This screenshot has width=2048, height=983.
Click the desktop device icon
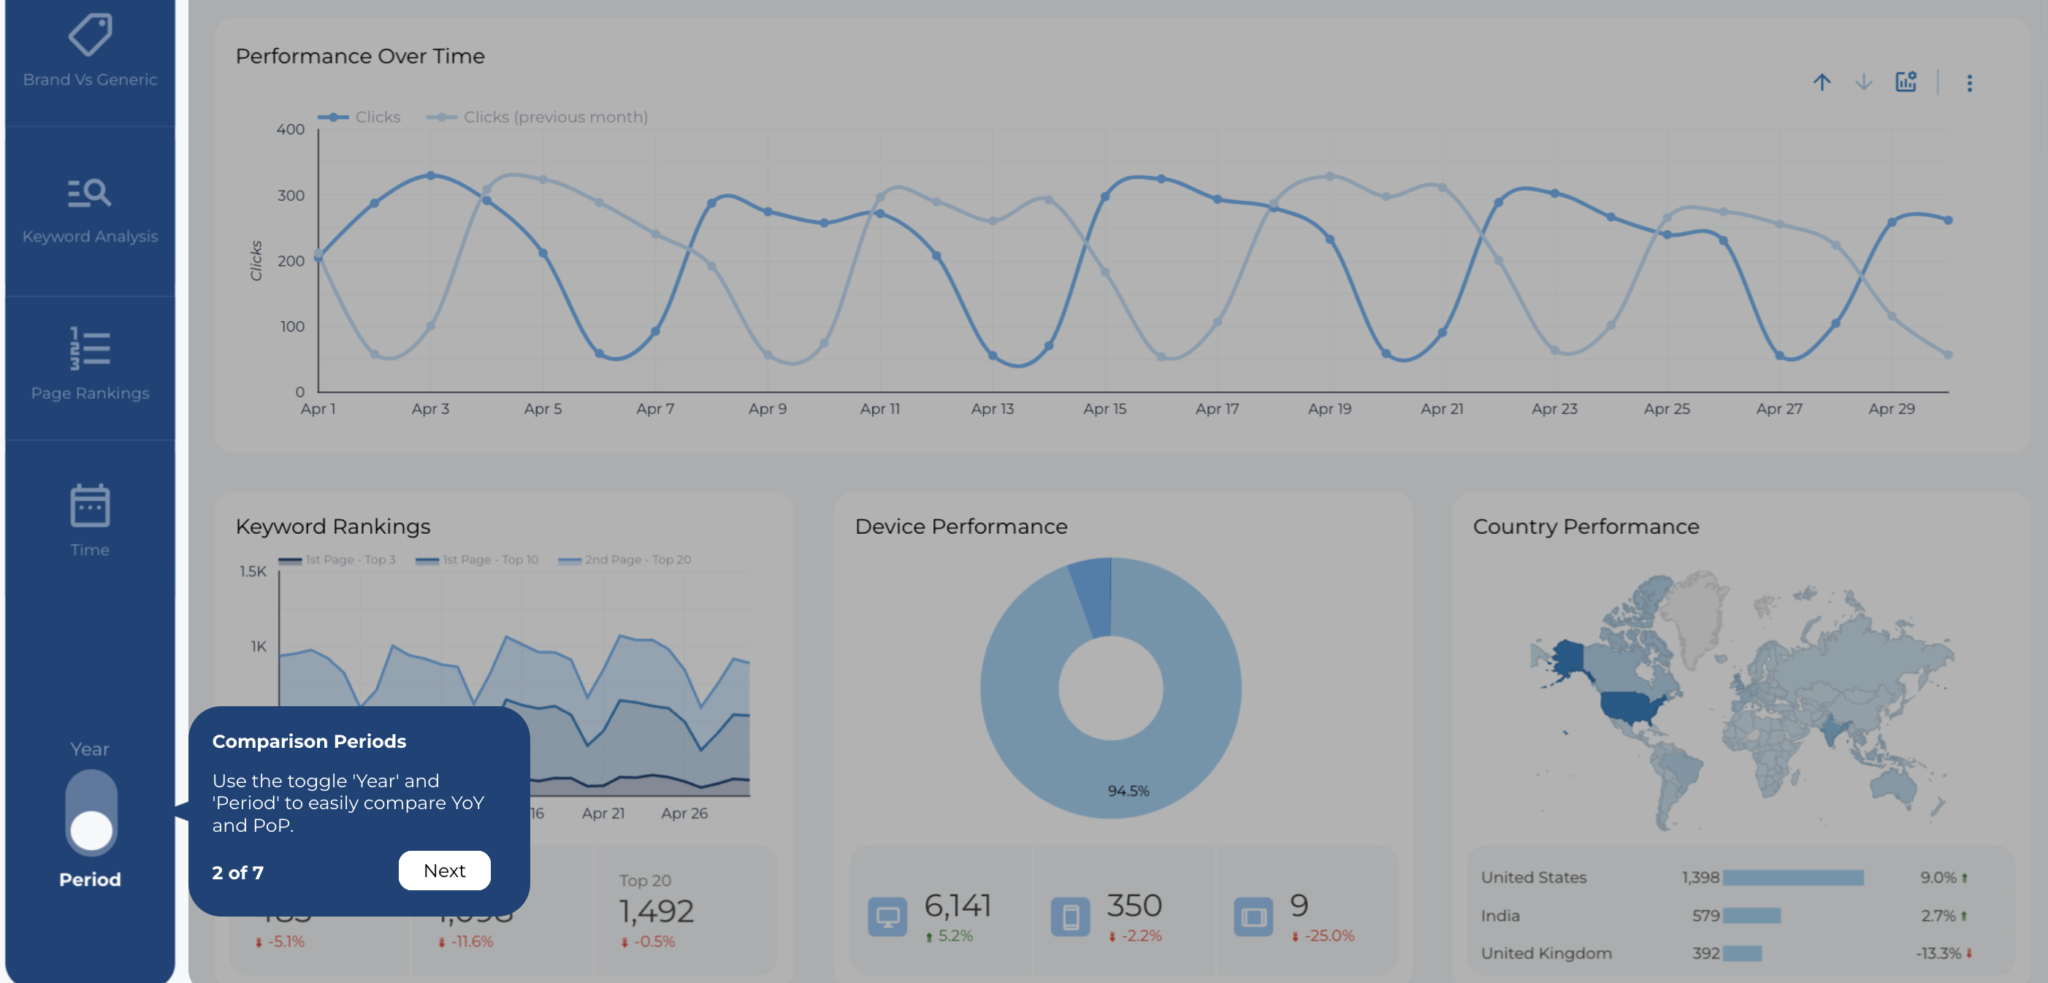coord(887,916)
